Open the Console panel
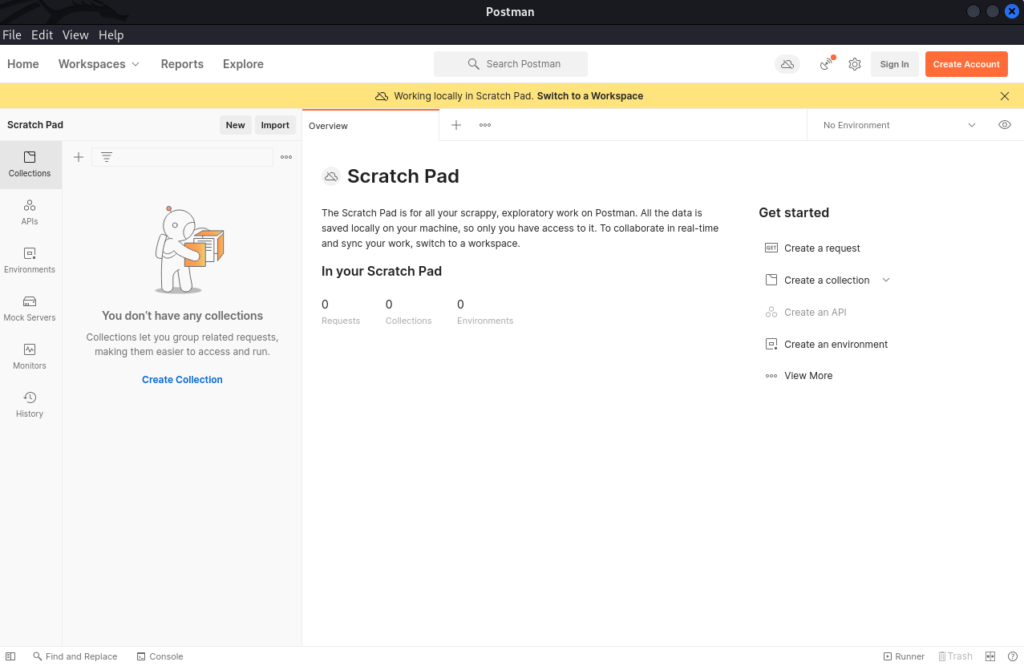This screenshot has width=1024, height=666. 160,656
